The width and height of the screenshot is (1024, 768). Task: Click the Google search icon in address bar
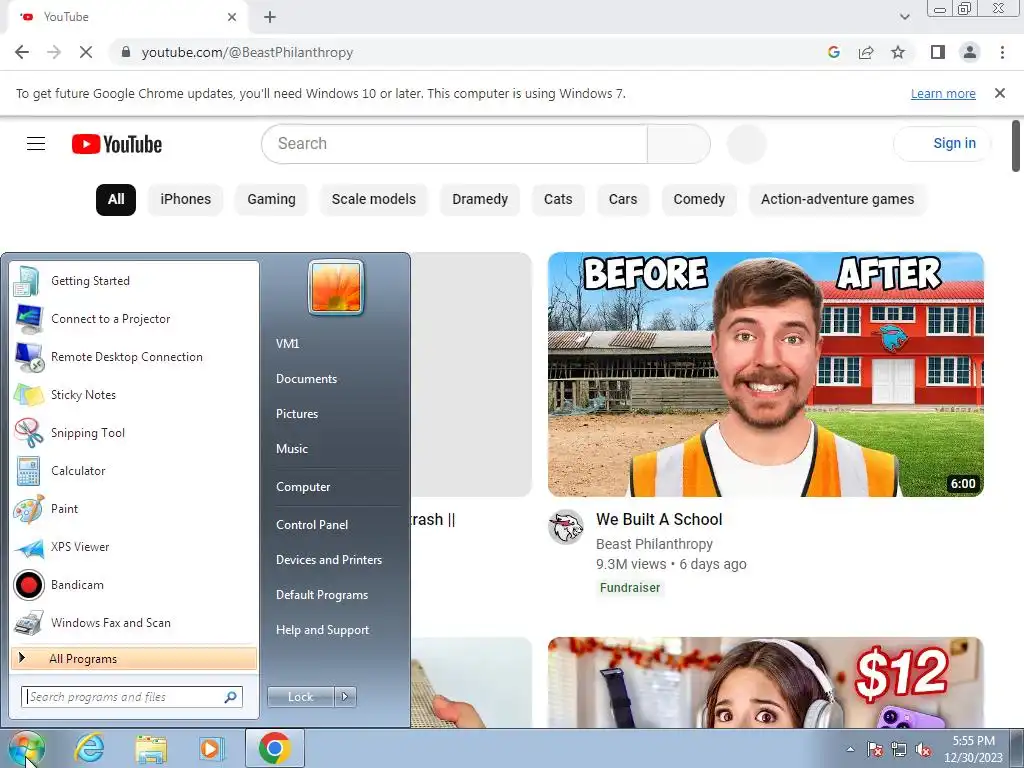pos(833,52)
